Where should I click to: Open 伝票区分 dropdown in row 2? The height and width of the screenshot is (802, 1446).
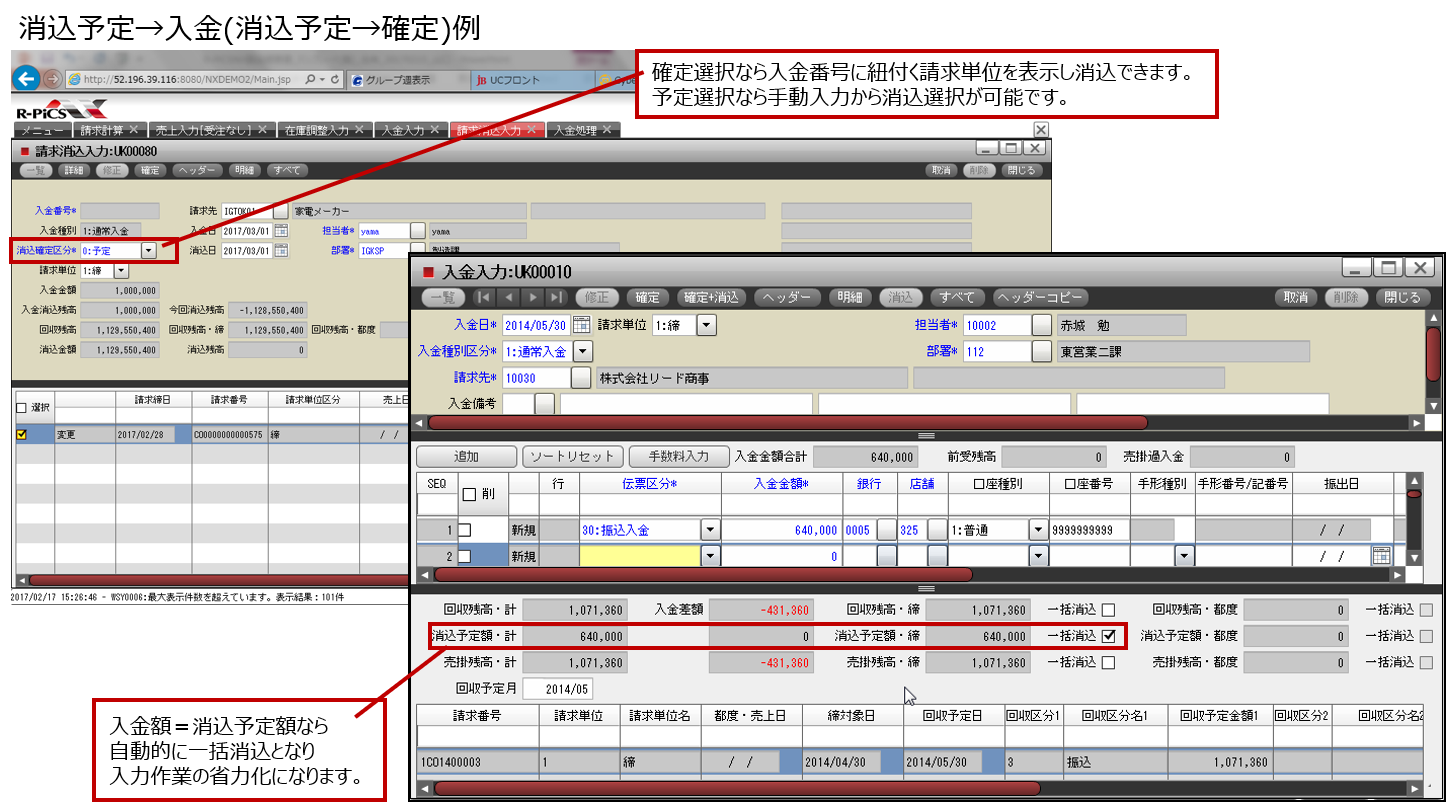(710, 556)
